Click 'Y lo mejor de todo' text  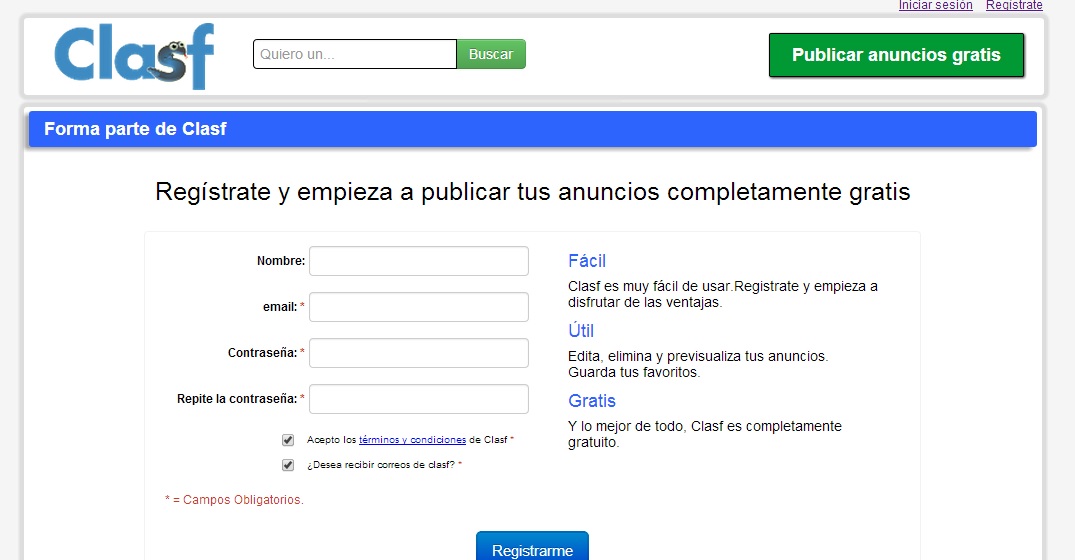[705, 435]
